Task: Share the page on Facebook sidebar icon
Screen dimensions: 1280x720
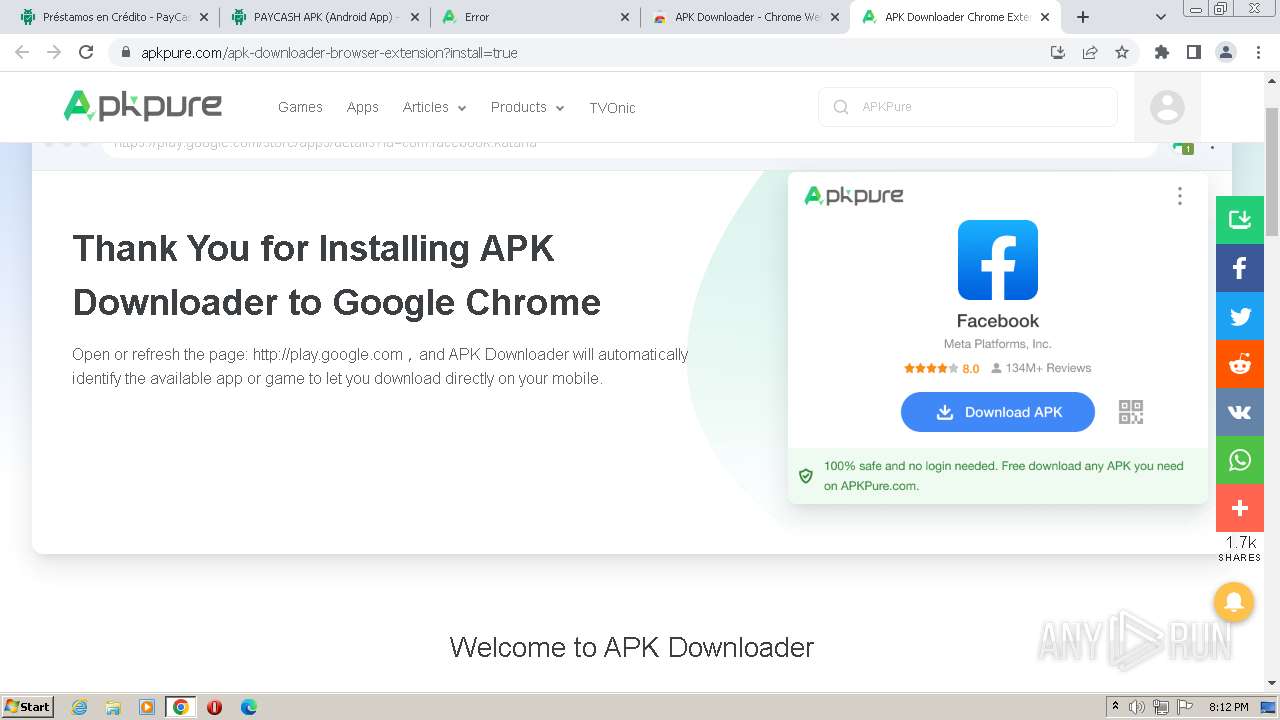Action: click(x=1240, y=268)
